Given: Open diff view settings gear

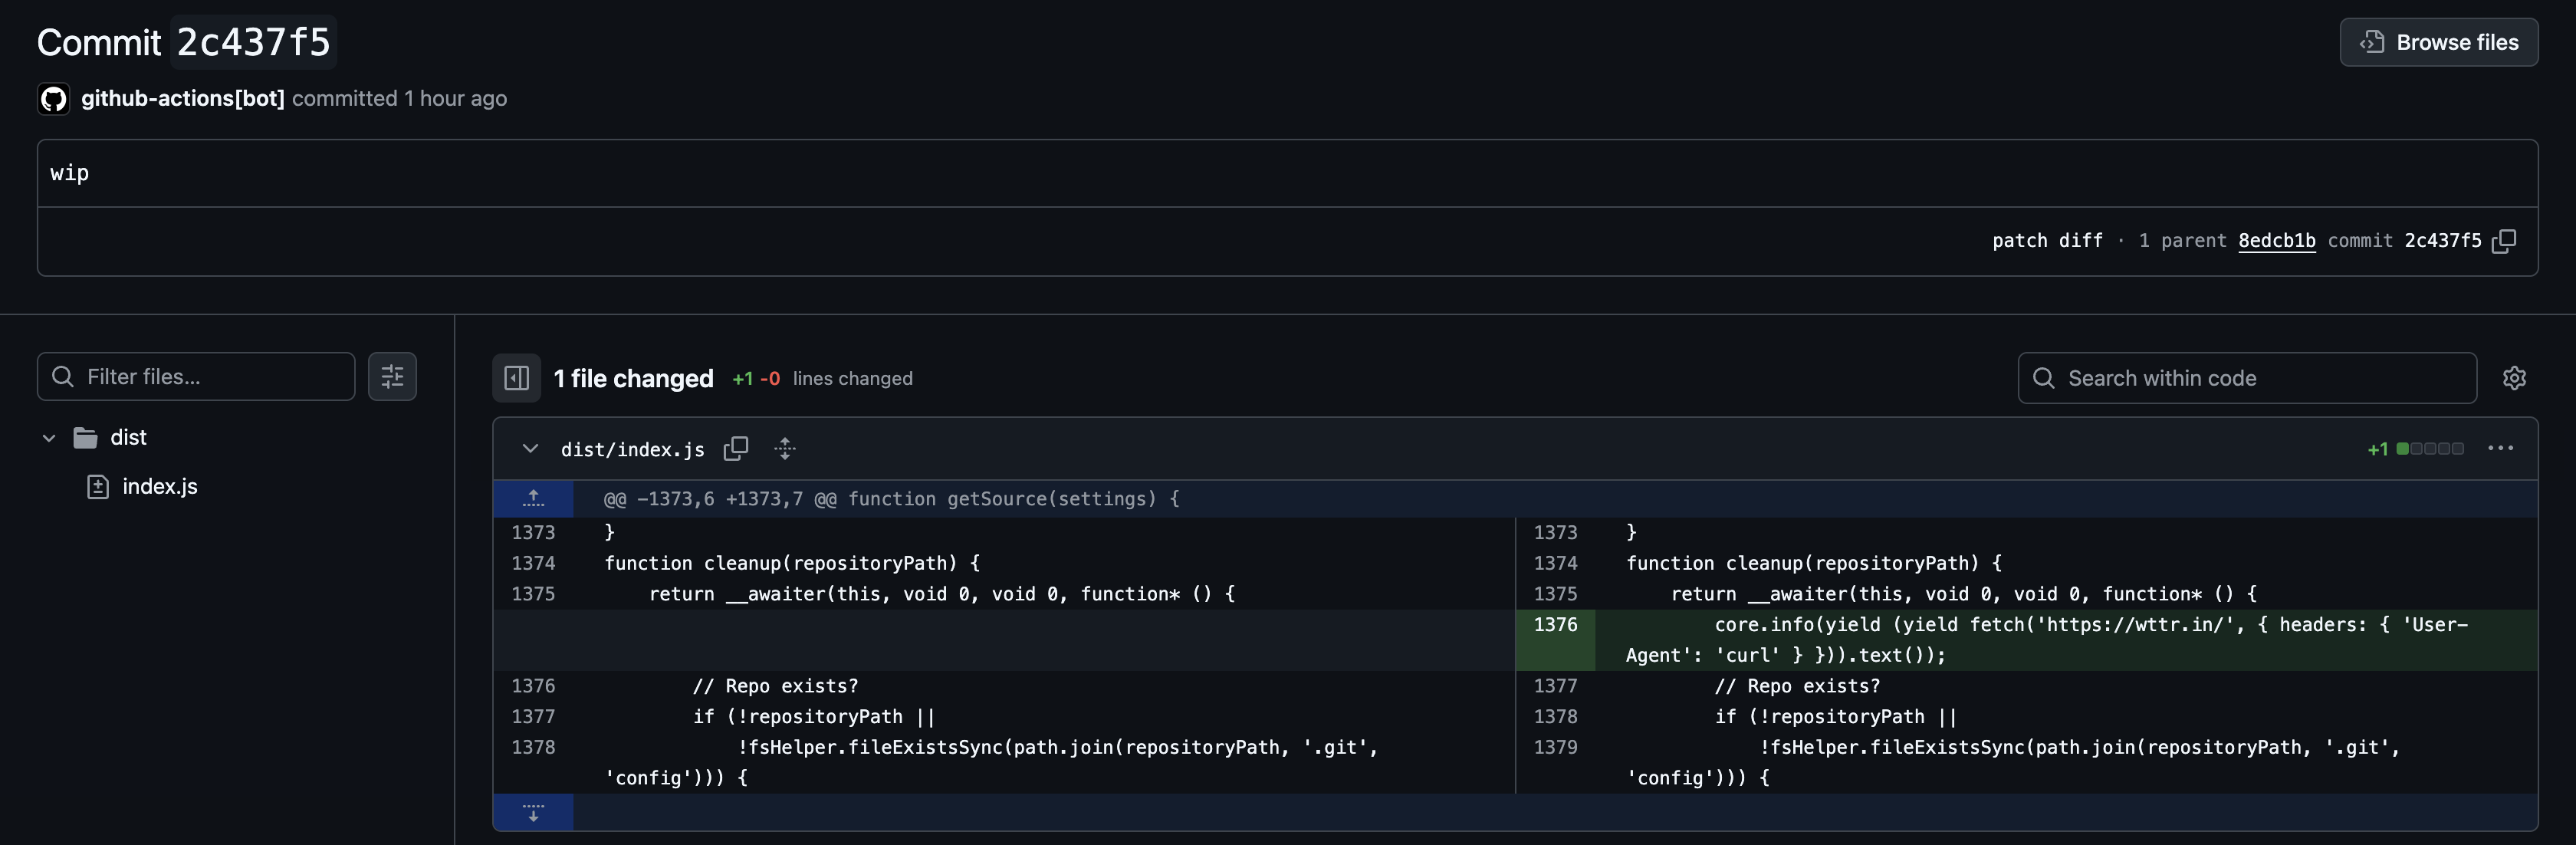Looking at the screenshot, I should (x=2514, y=378).
